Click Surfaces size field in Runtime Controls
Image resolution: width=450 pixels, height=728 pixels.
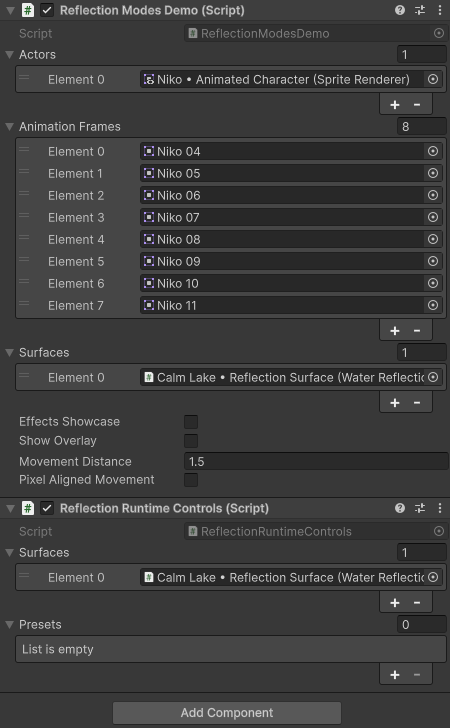(x=422, y=552)
